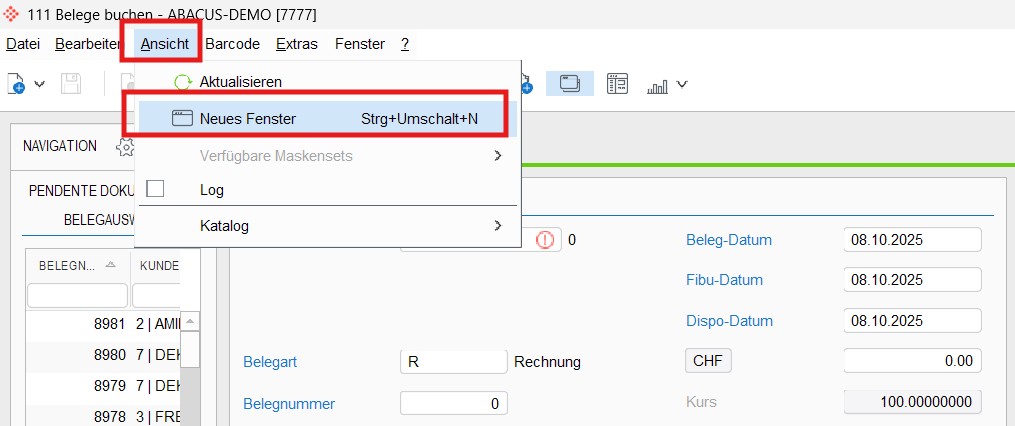Select Neues Fenster menu entry

[328, 119]
